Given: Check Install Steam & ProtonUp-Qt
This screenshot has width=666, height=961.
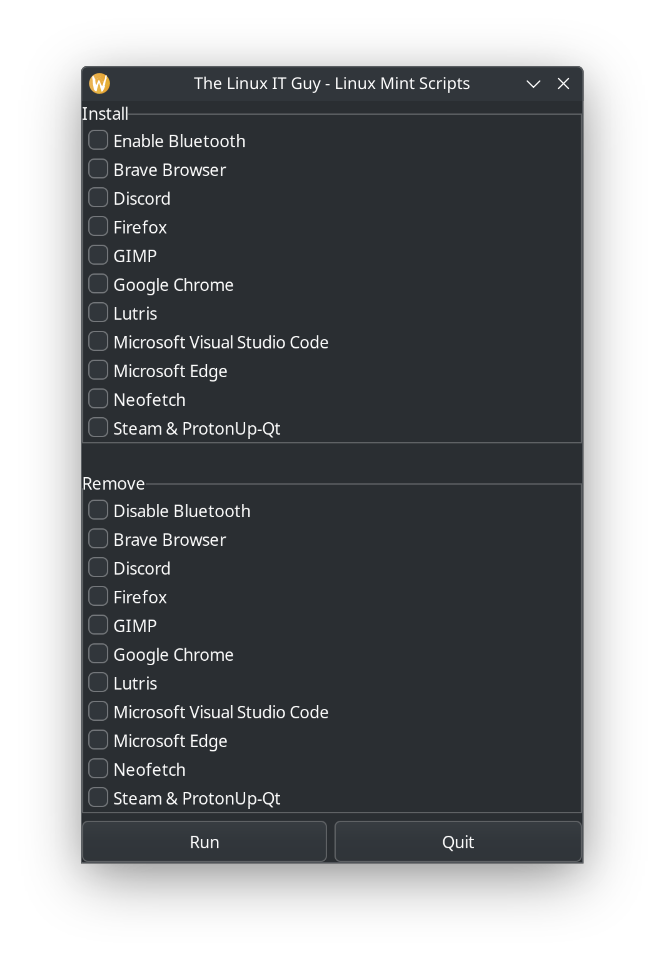Looking at the screenshot, I should (x=98, y=428).
